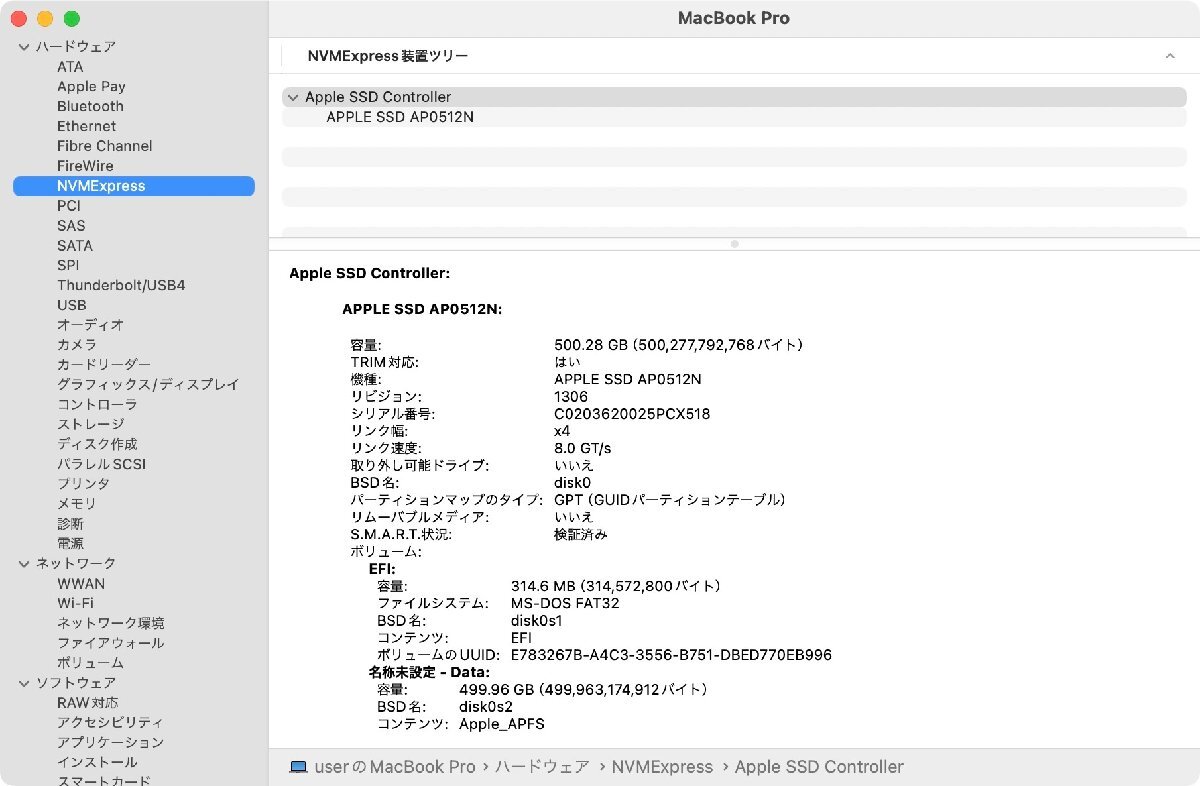Viewport: 1200px width, 786px height.
Task: Collapse the ネットワーク section
Action: [x=24, y=564]
